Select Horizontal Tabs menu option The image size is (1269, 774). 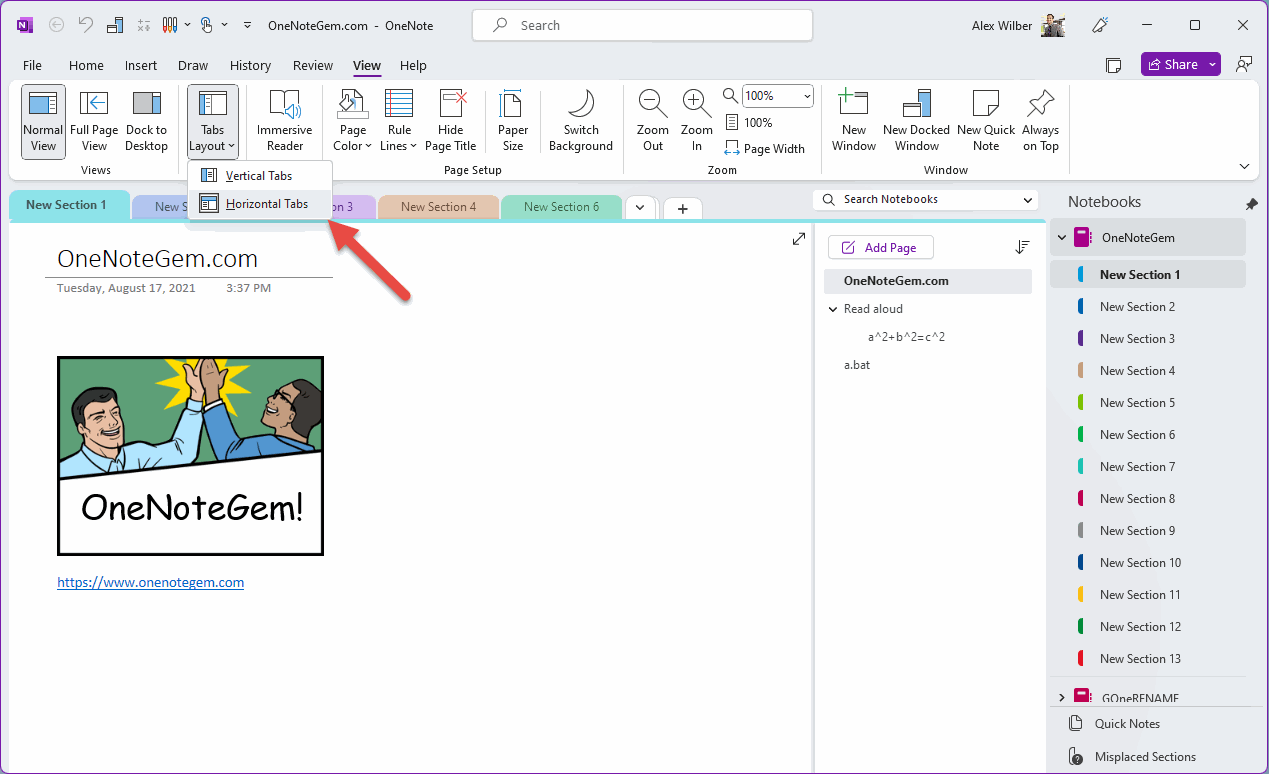click(259, 203)
